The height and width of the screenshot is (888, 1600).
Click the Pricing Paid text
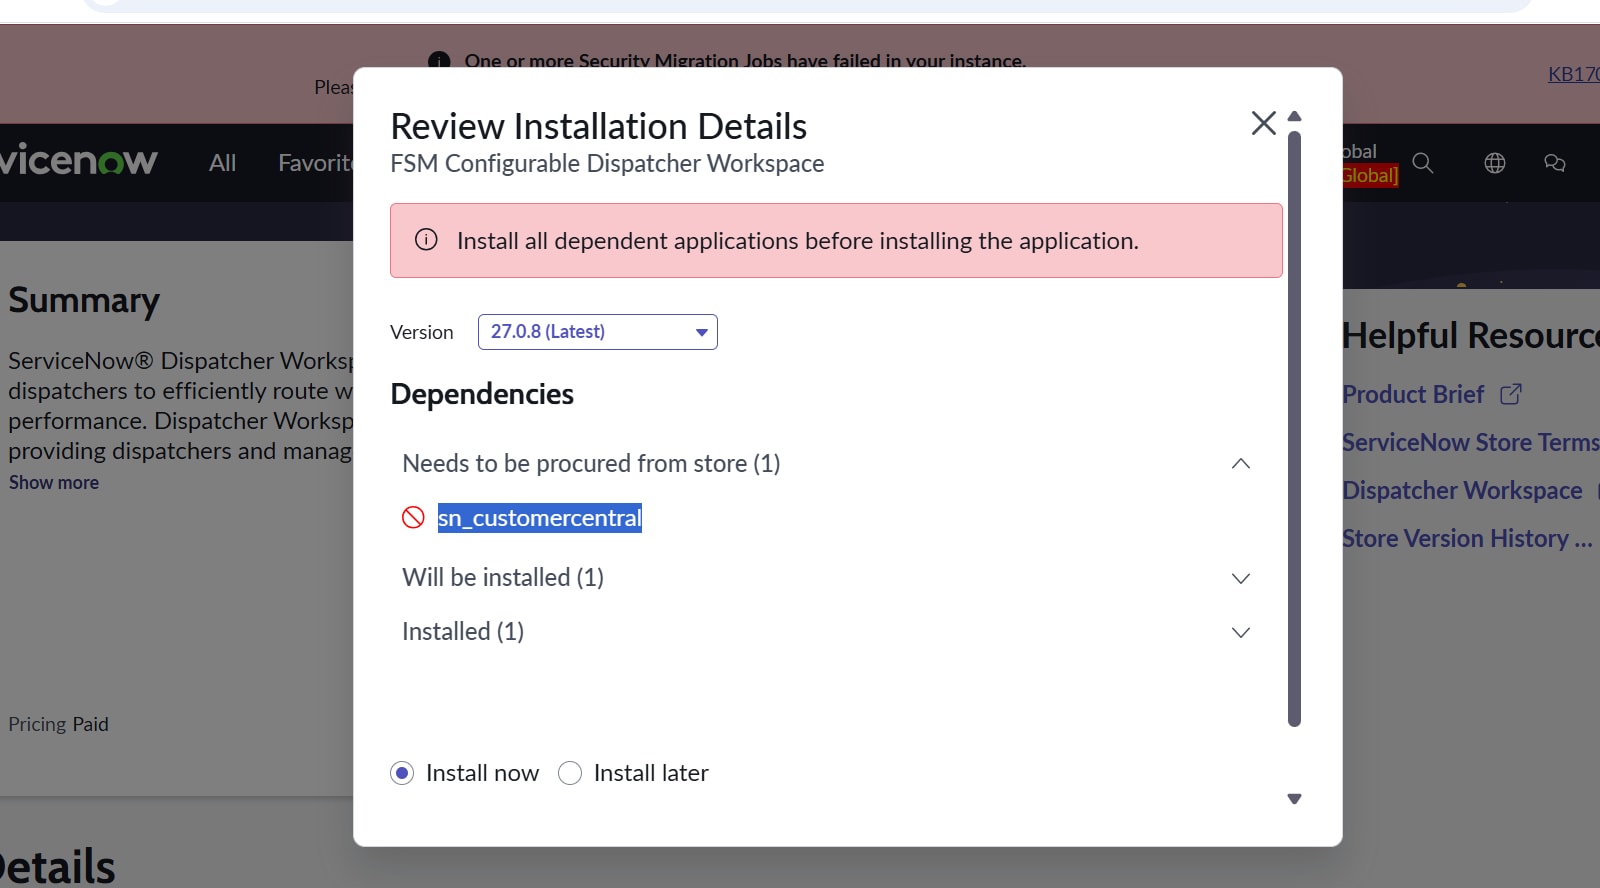(58, 724)
